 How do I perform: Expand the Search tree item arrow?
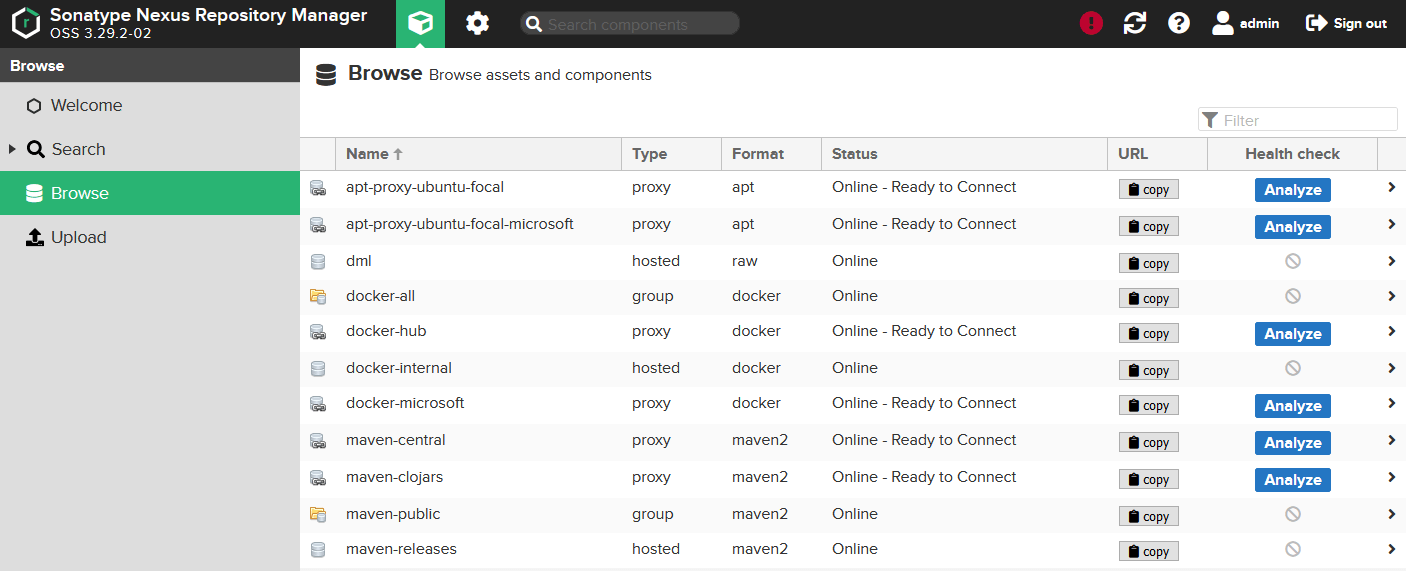point(12,149)
